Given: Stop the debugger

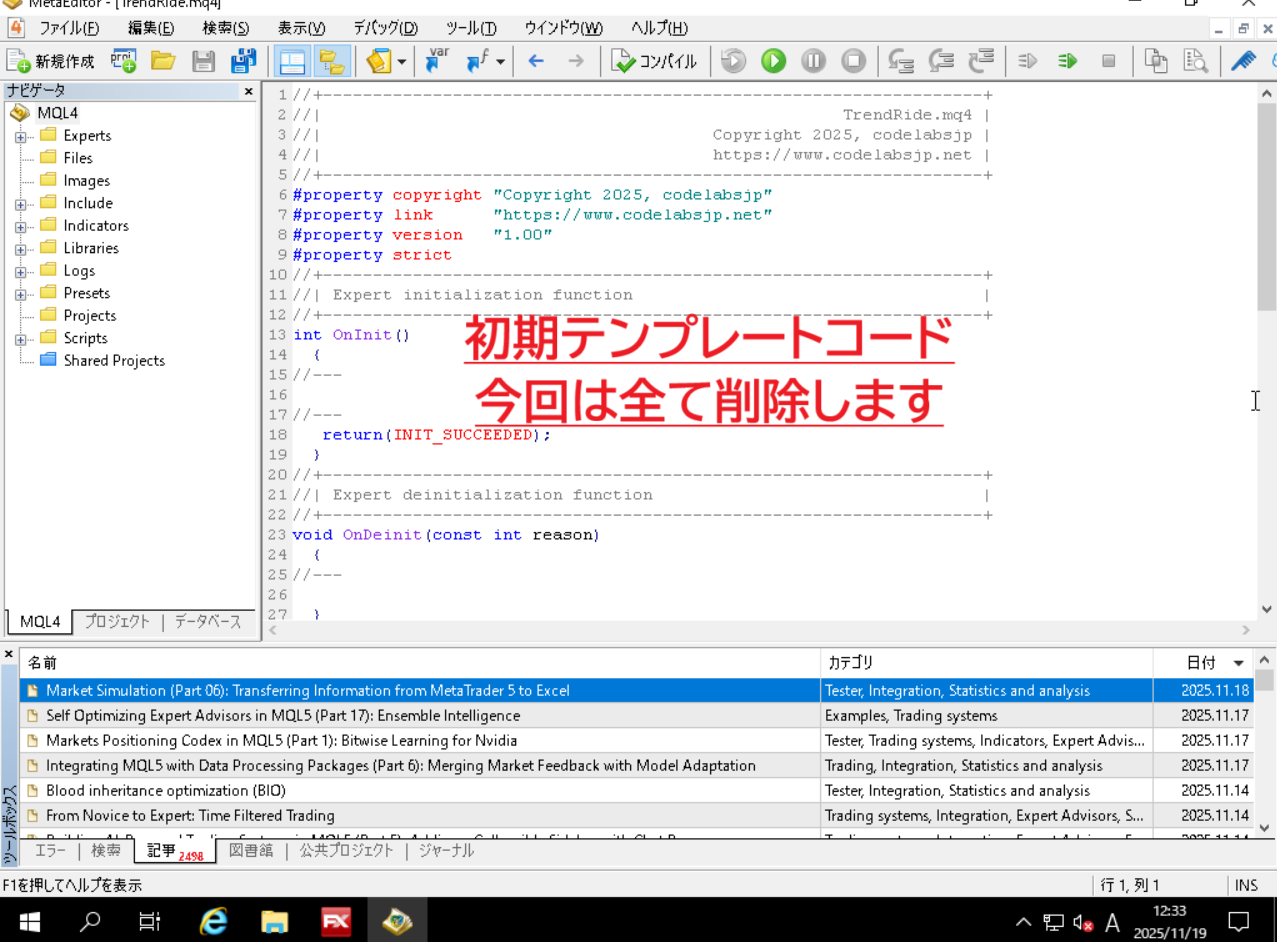Looking at the screenshot, I should click(853, 61).
